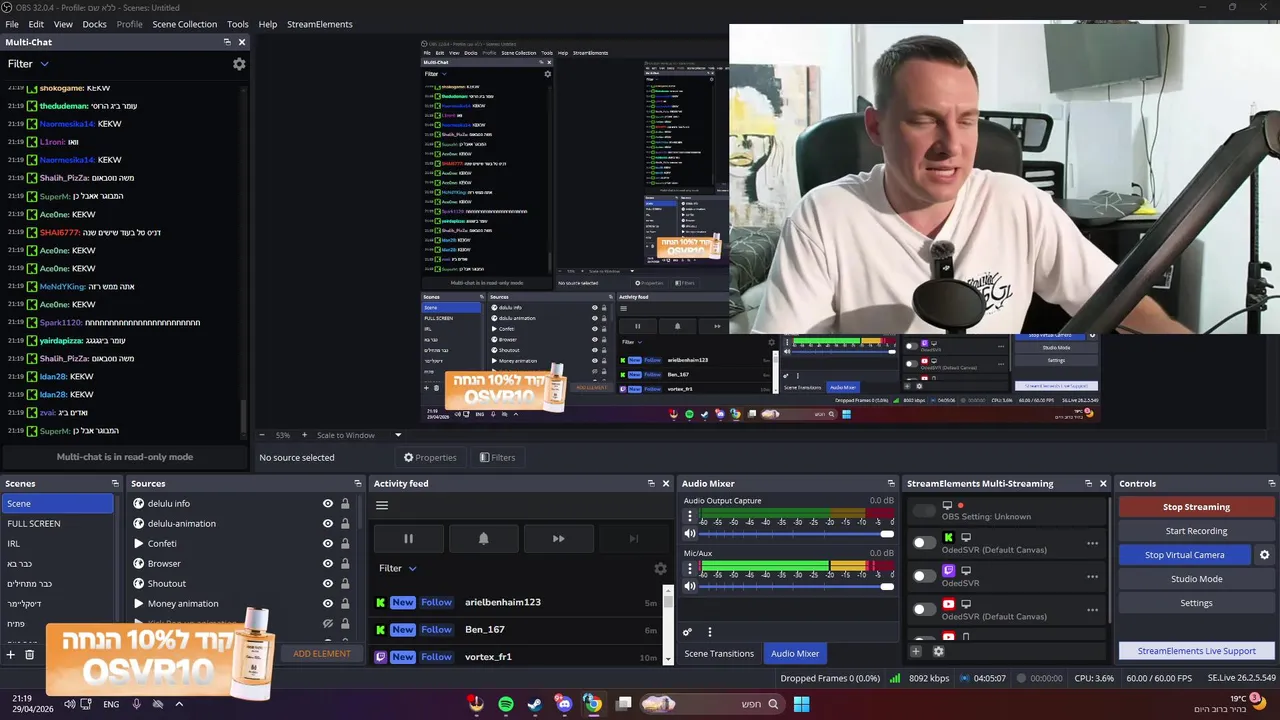
Task: Open Kick OdedSVR destination options dots
Action: (1092, 544)
